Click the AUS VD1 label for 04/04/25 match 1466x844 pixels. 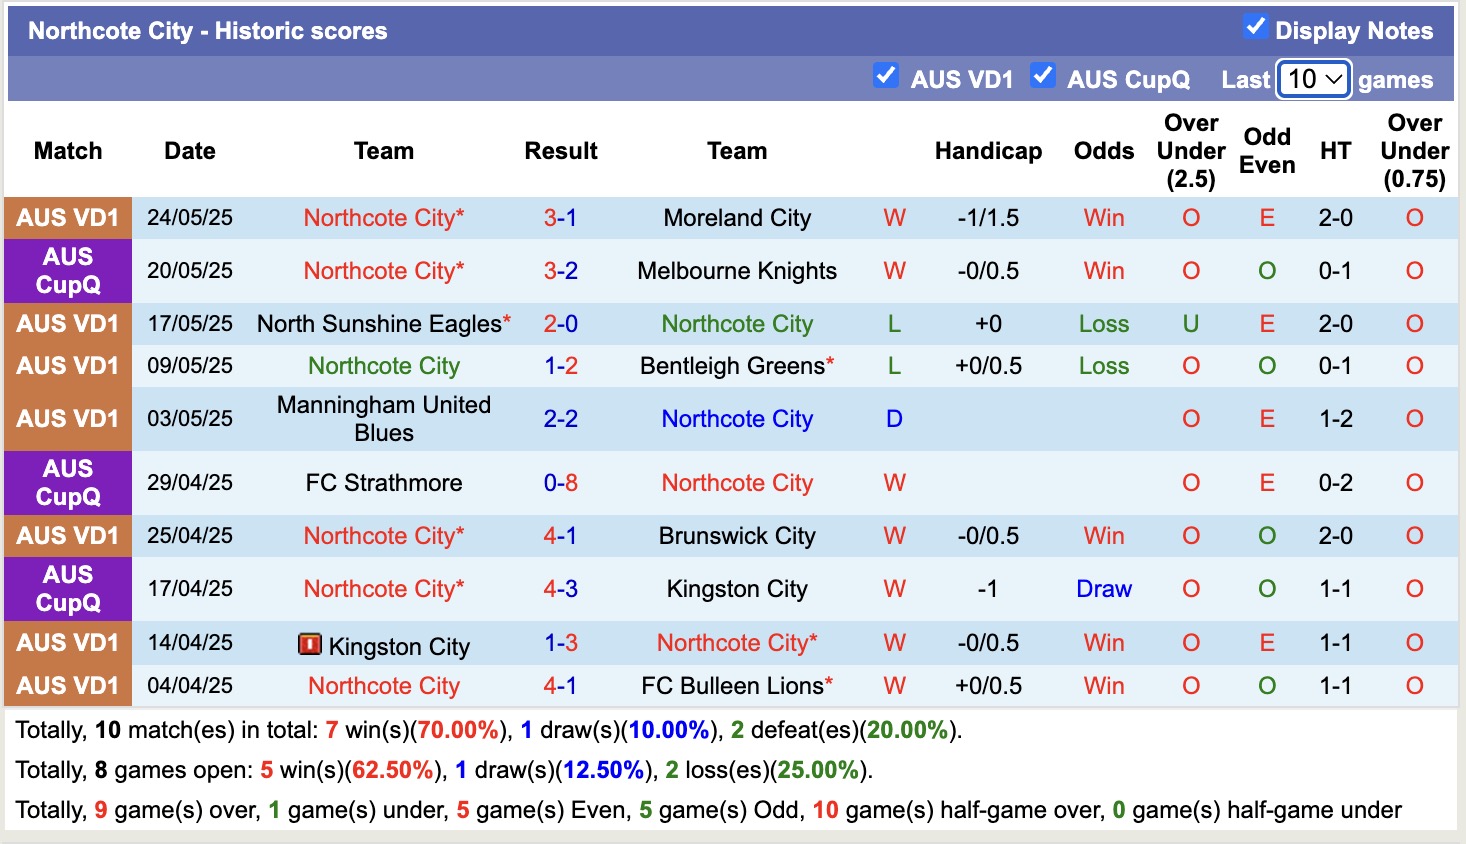click(x=68, y=686)
